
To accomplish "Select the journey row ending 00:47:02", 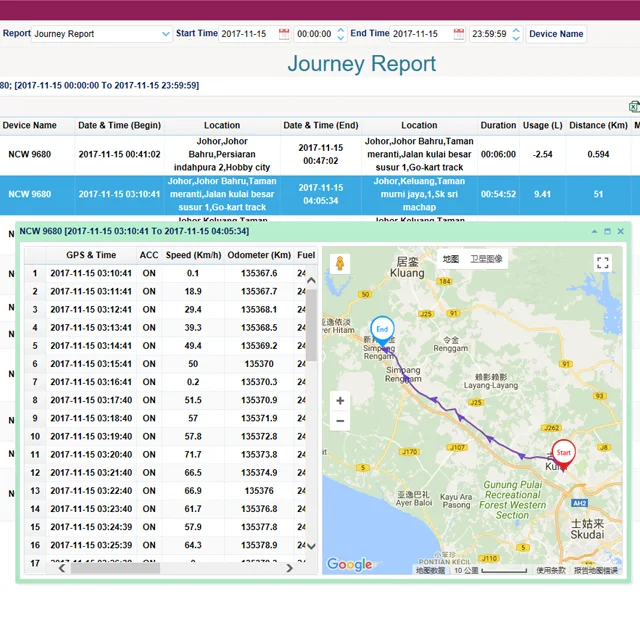I will coord(320,154).
